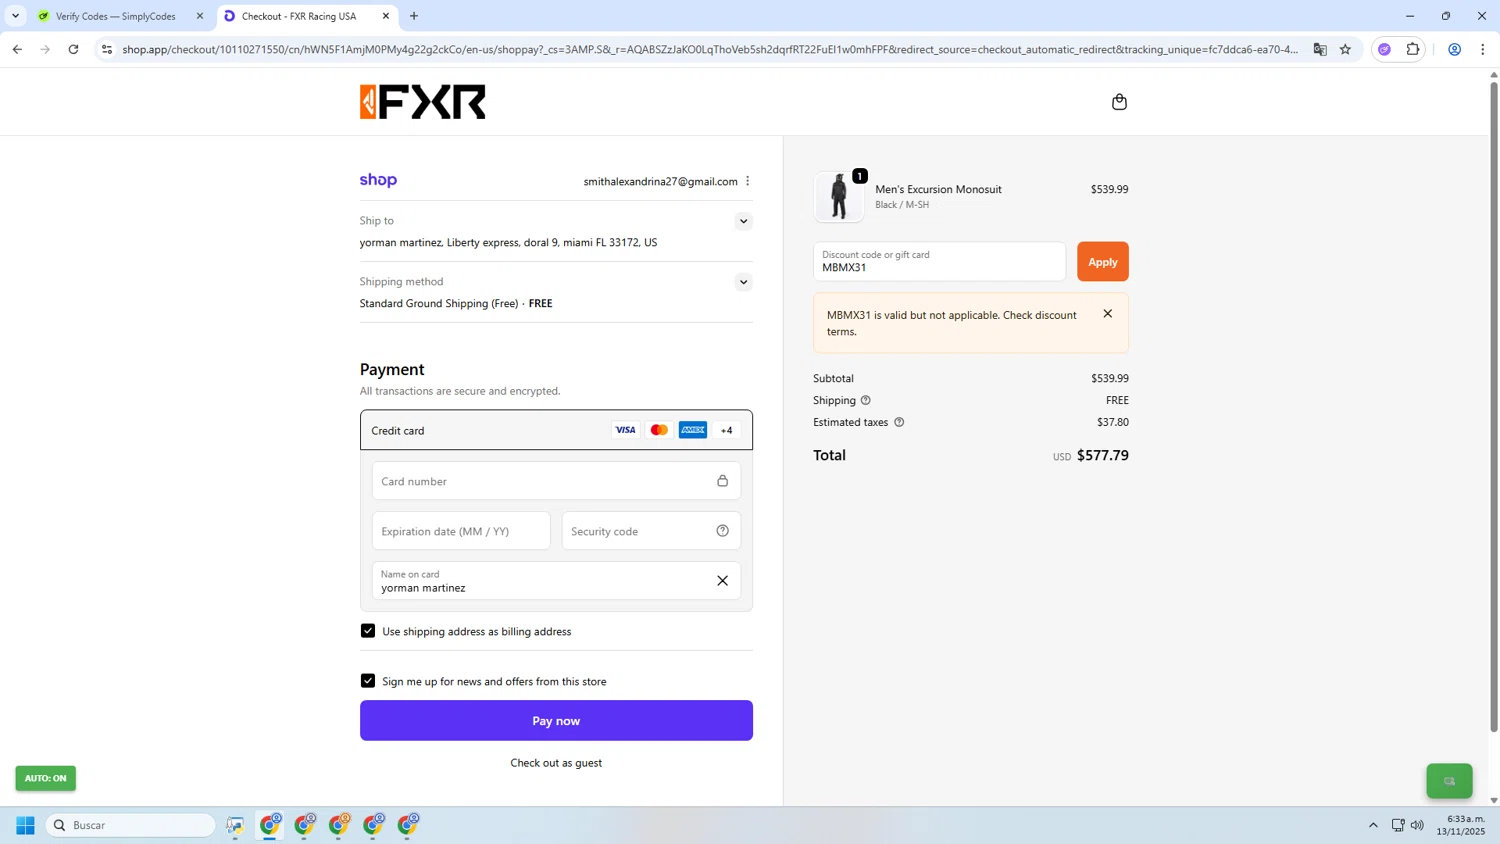Click the American Express logo
Image resolution: width=1500 pixels, height=844 pixels.
(693, 430)
